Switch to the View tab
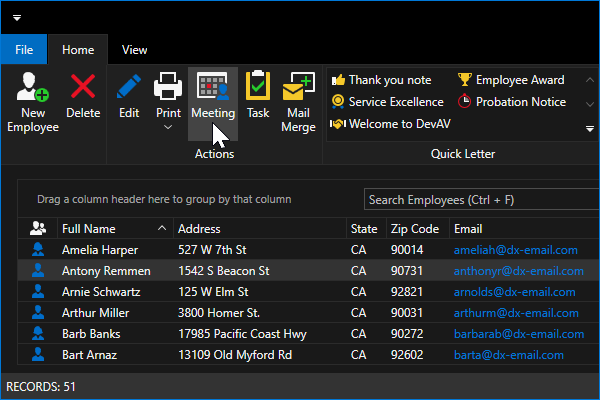This screenshot has height=400, width=600. coord(134,49)
